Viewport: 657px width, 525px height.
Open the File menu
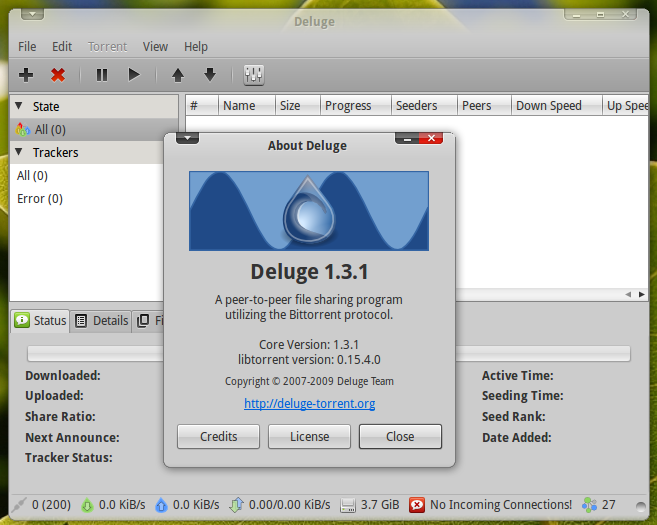click(27, 47)
